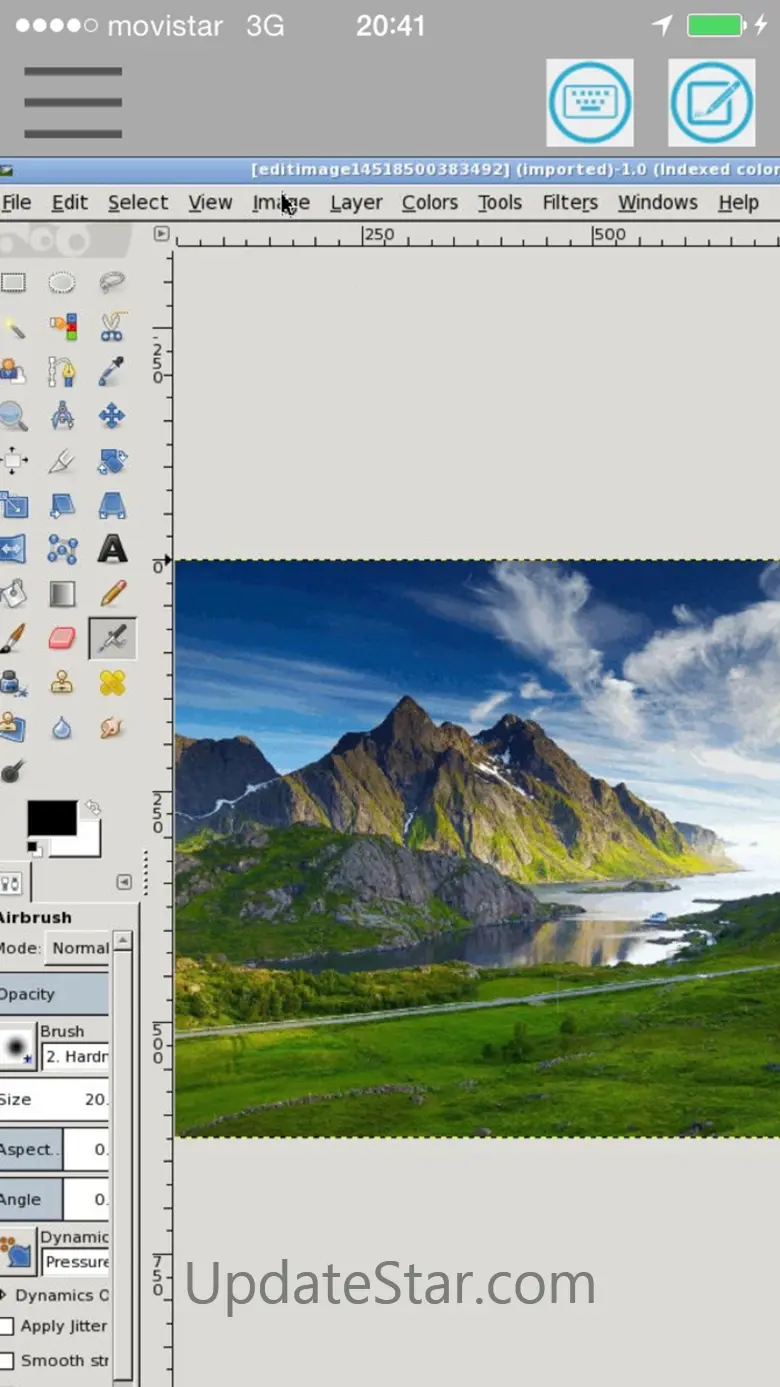Select the Blend gradient tool
780x1387 pixels.
pyautogui.click(x=62, y=593)
